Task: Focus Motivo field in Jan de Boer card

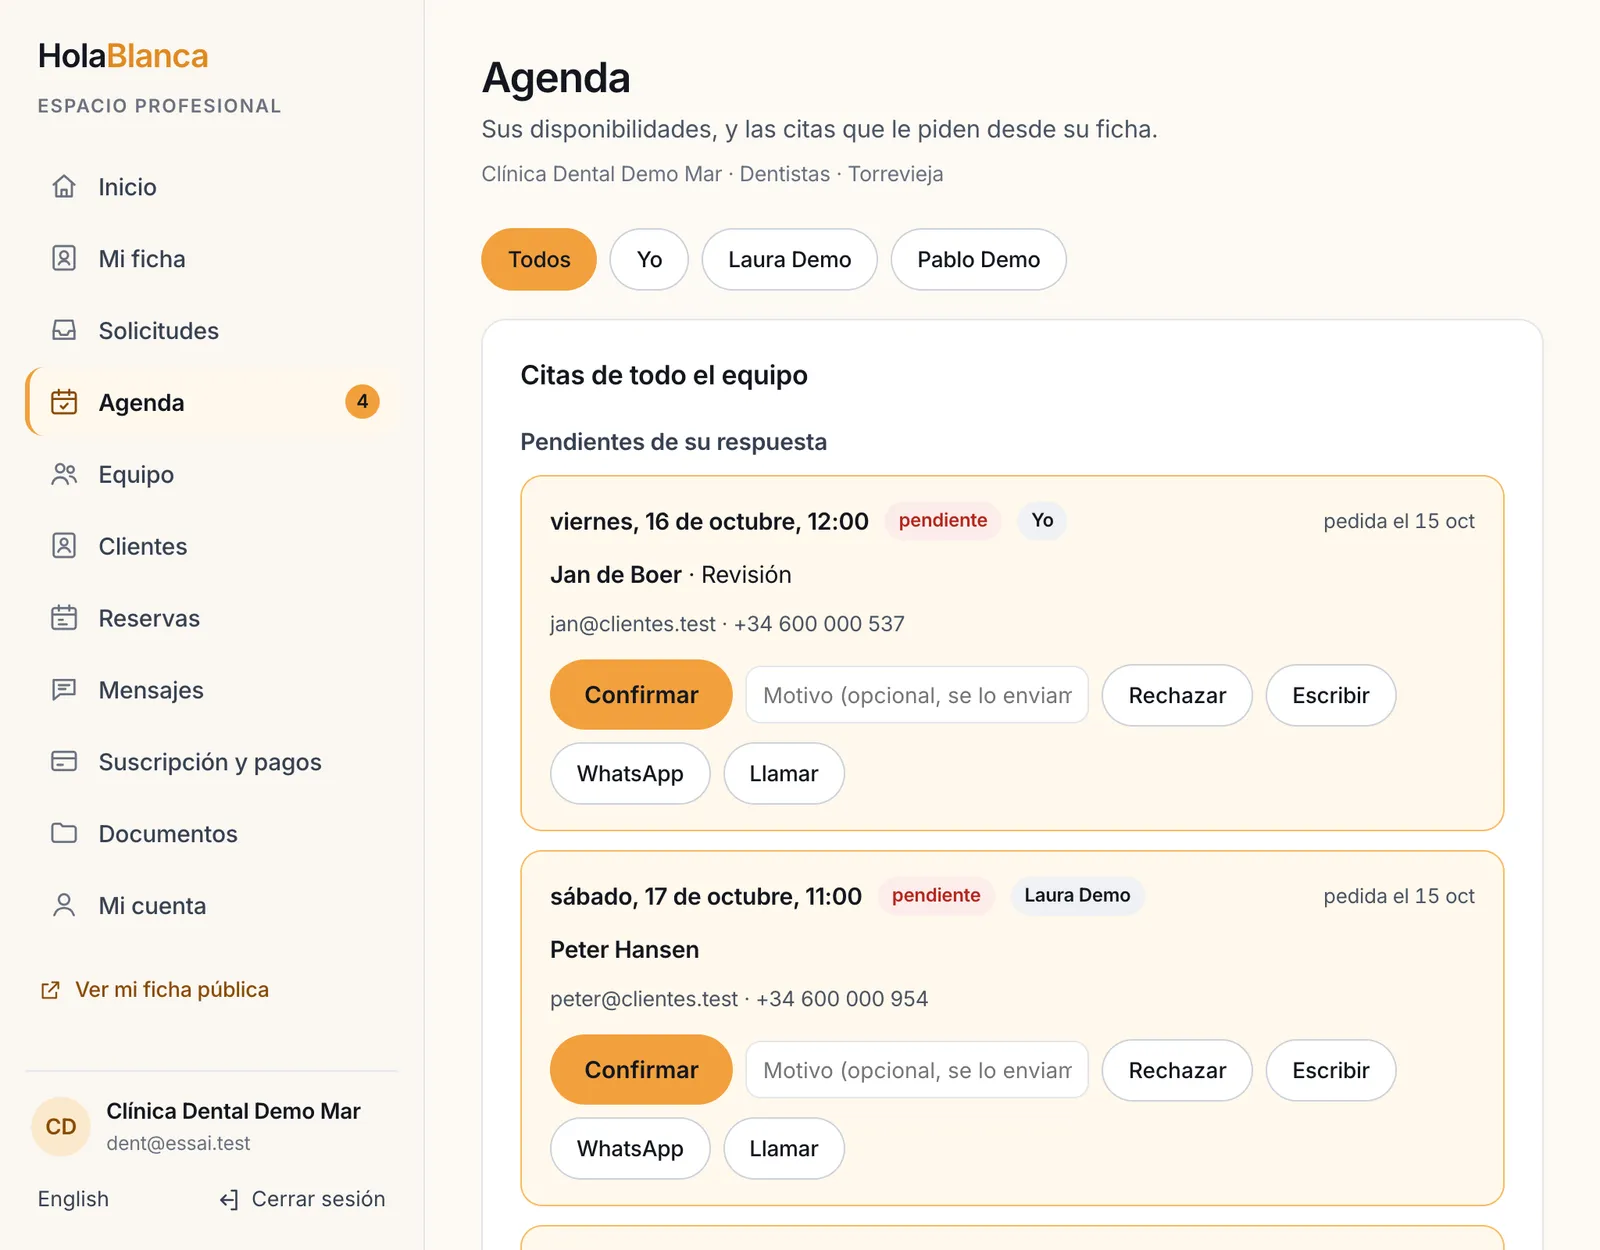Action: point(917,695)
